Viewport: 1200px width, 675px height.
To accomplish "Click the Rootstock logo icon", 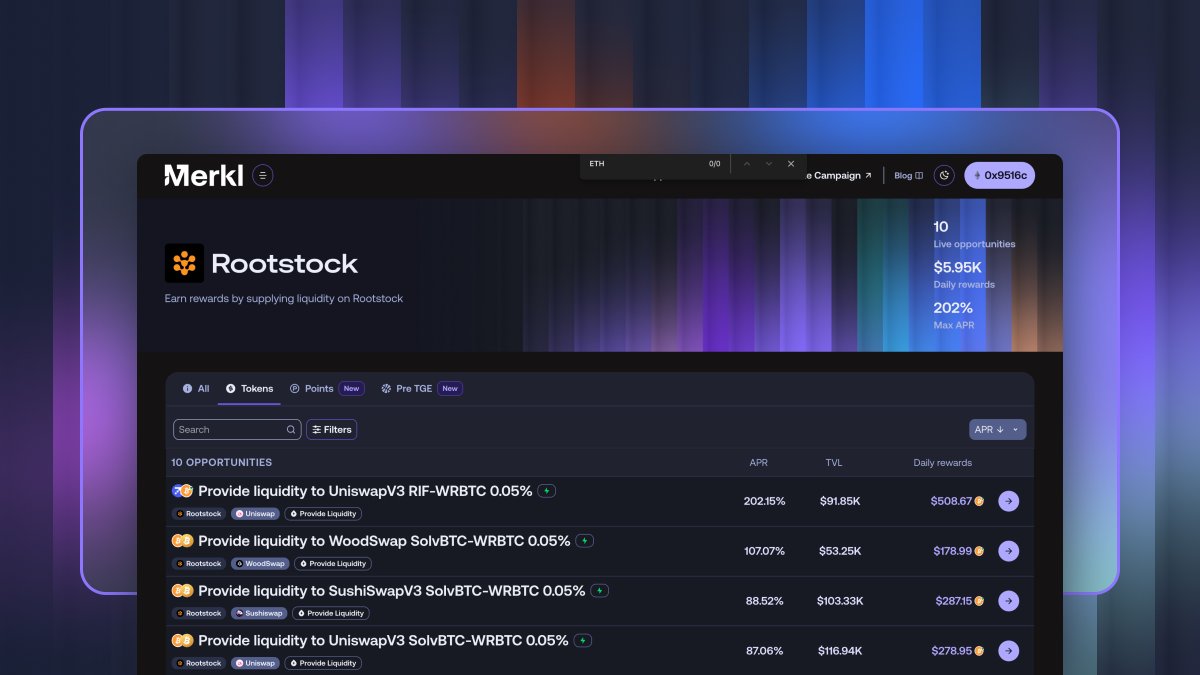I will click(184, 263).
